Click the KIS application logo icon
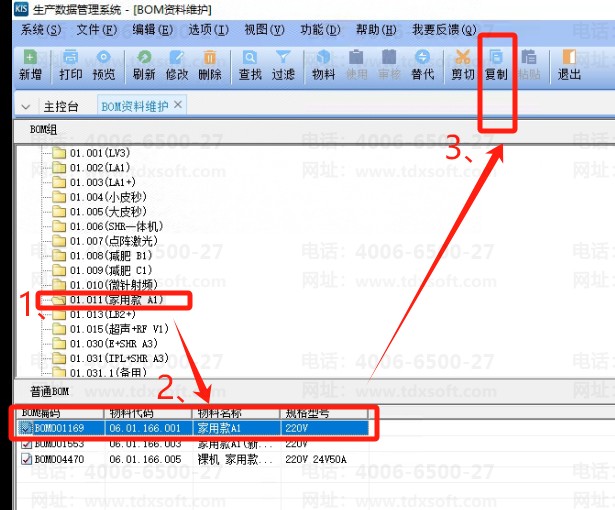 click(x=21, y=9)
